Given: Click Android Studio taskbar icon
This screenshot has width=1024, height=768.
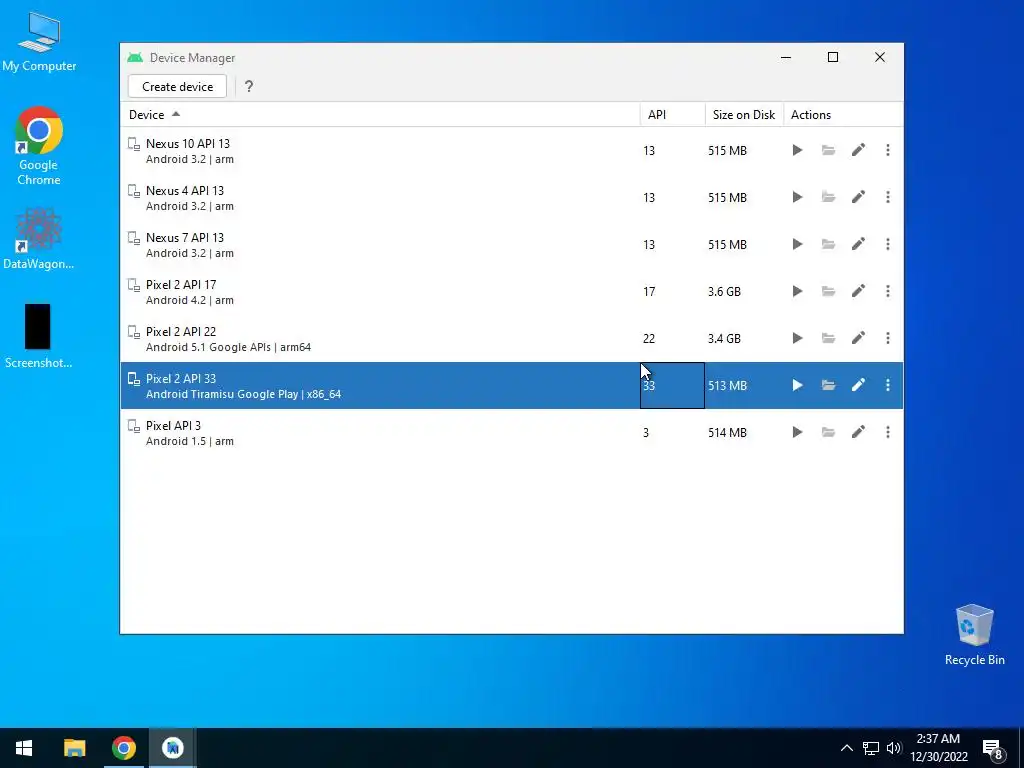Looking at the screenshot, I should 172,748.
